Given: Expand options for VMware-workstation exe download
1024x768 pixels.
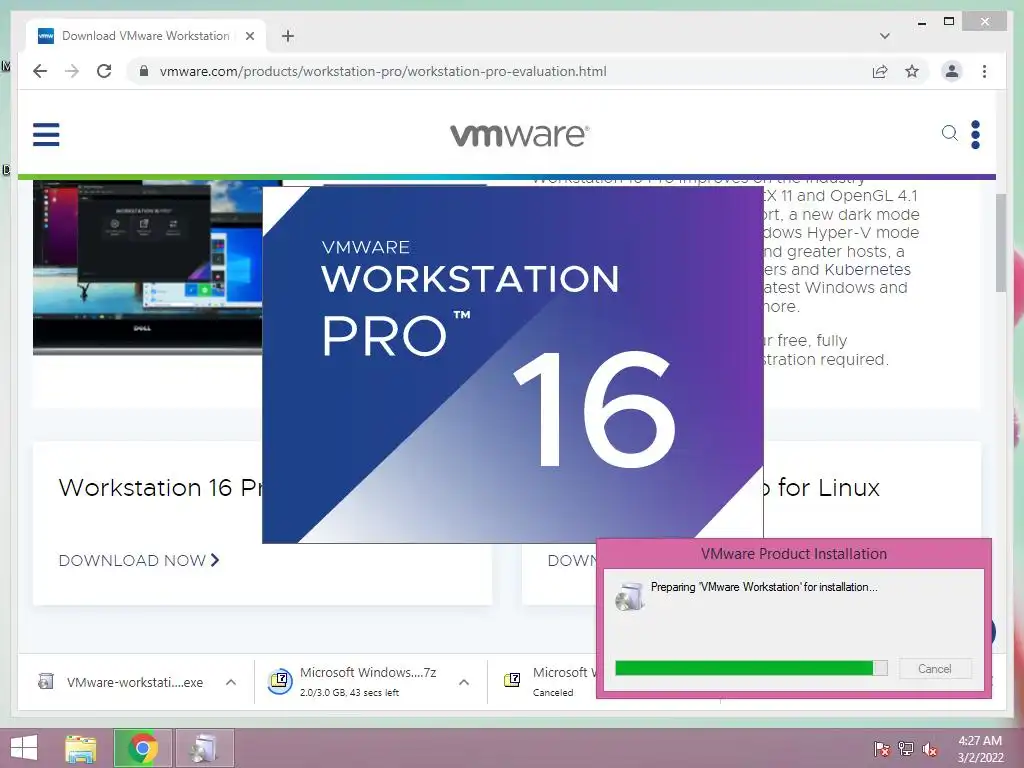Looking at the screenshot, I should [x=231, y=682].
